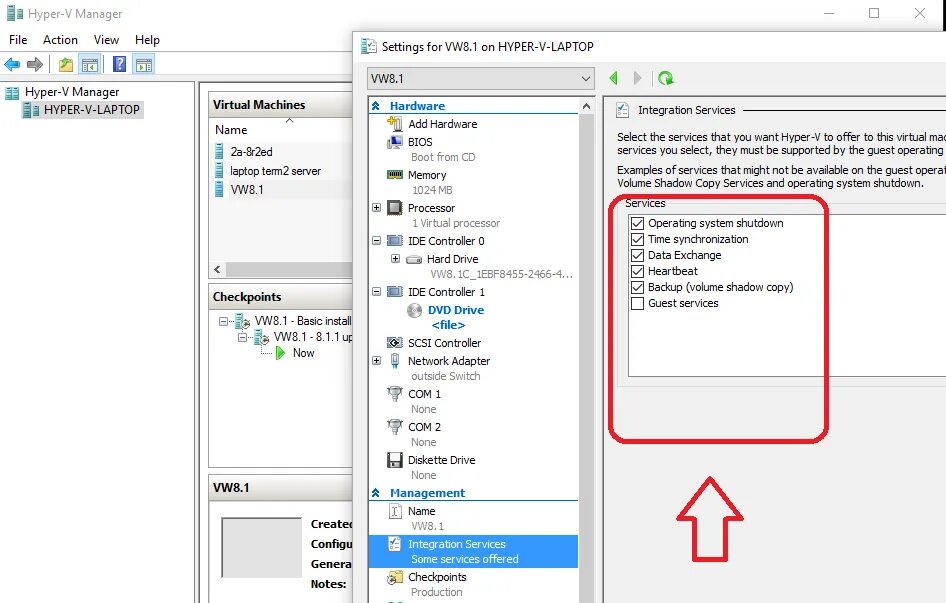Click the Back arrow in Hyper-V Manager toolbar
This screenshot has width=946, height=603.
point(12,64)
